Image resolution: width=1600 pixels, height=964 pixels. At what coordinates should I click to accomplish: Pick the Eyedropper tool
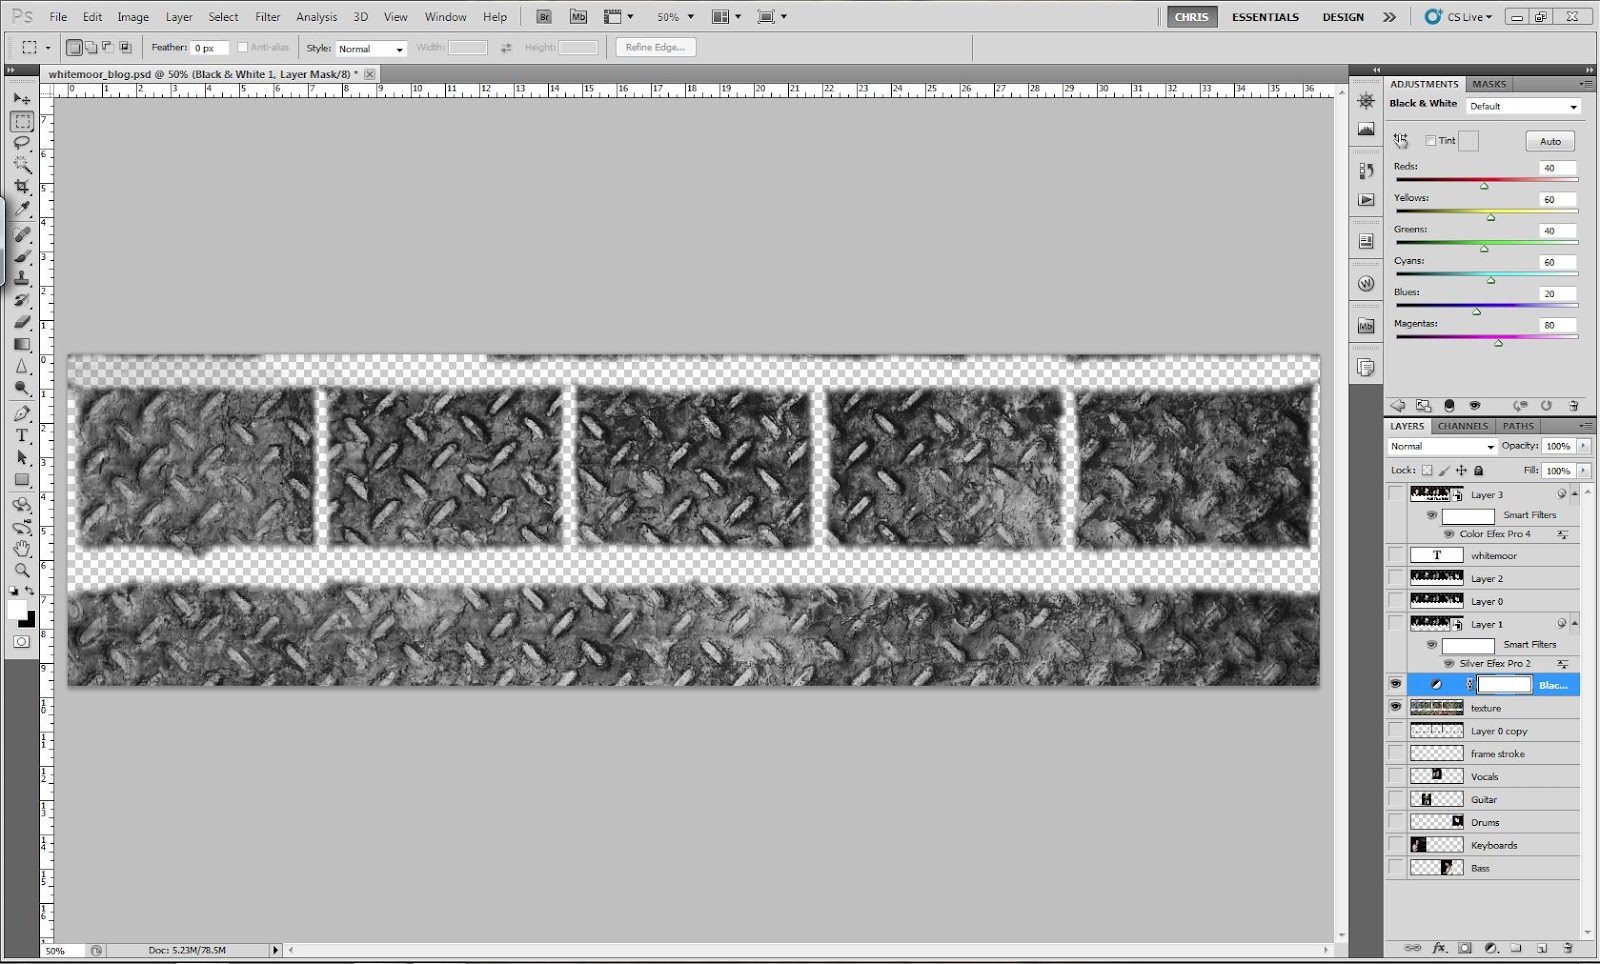22,210
